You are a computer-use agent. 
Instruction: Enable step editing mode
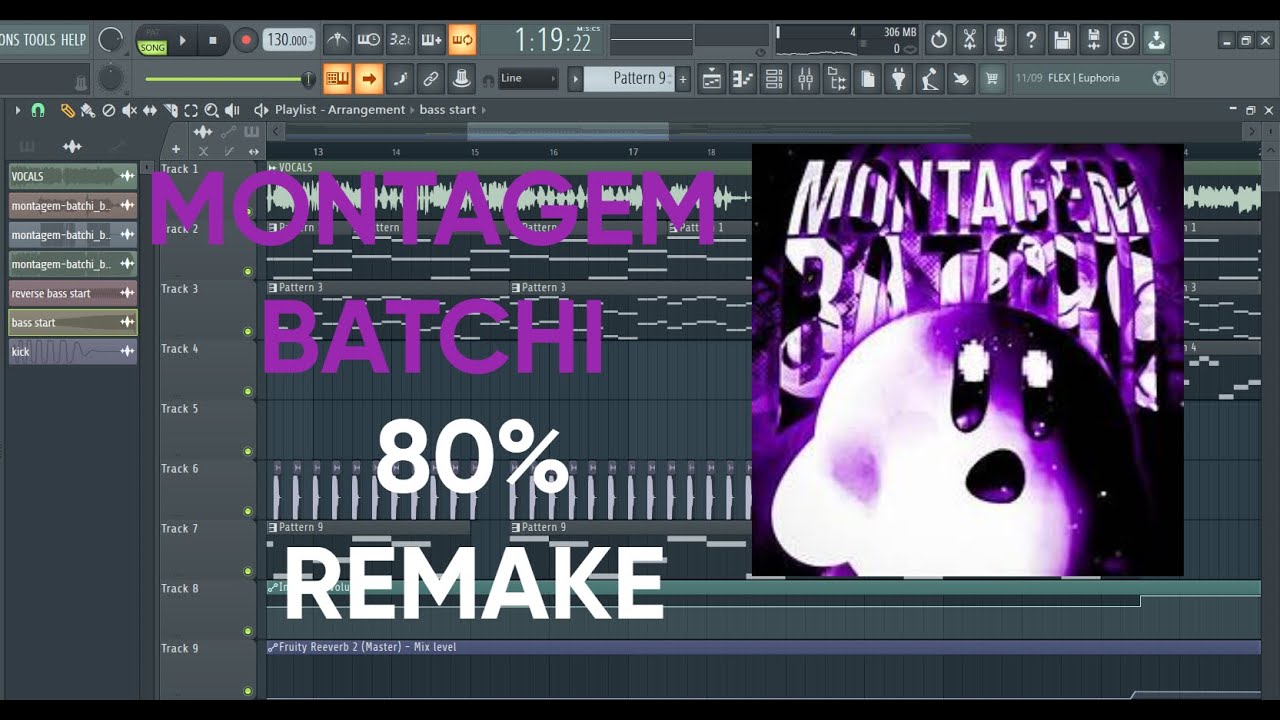(x=400, y=78)
